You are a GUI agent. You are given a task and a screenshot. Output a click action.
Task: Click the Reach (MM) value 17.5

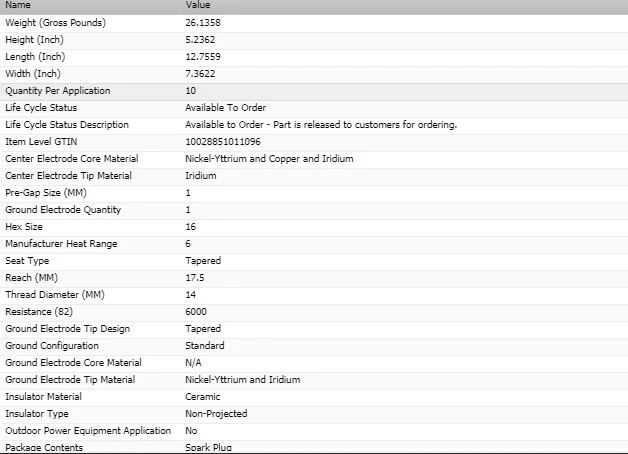[x=194, y=278]
